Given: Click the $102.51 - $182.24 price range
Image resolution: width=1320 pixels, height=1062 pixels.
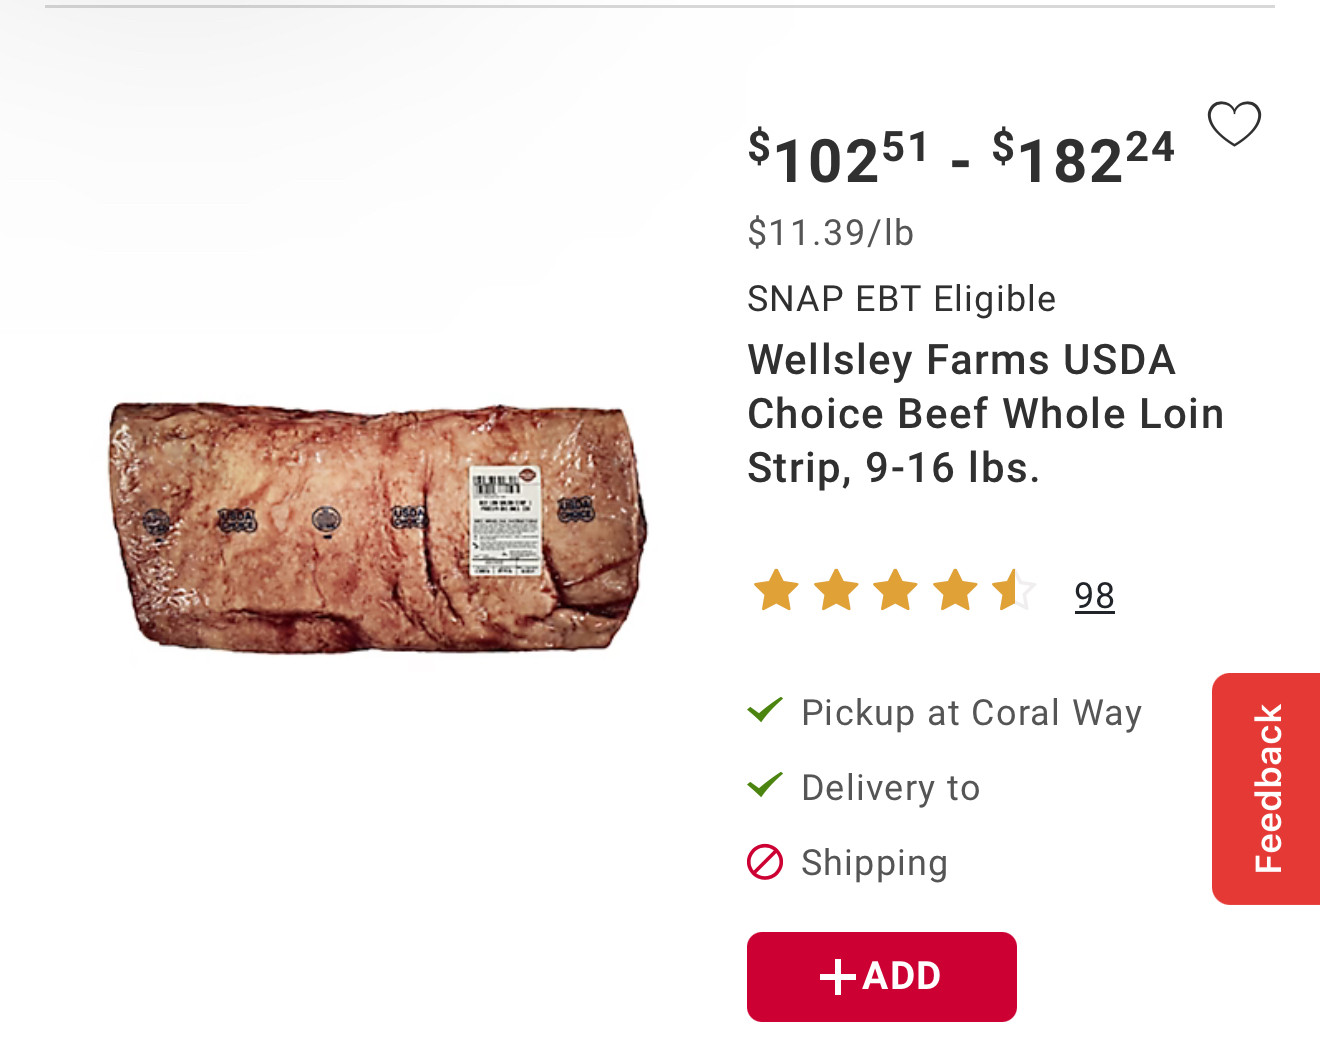Looking at the screenshot, I should (x=961, y=159).
